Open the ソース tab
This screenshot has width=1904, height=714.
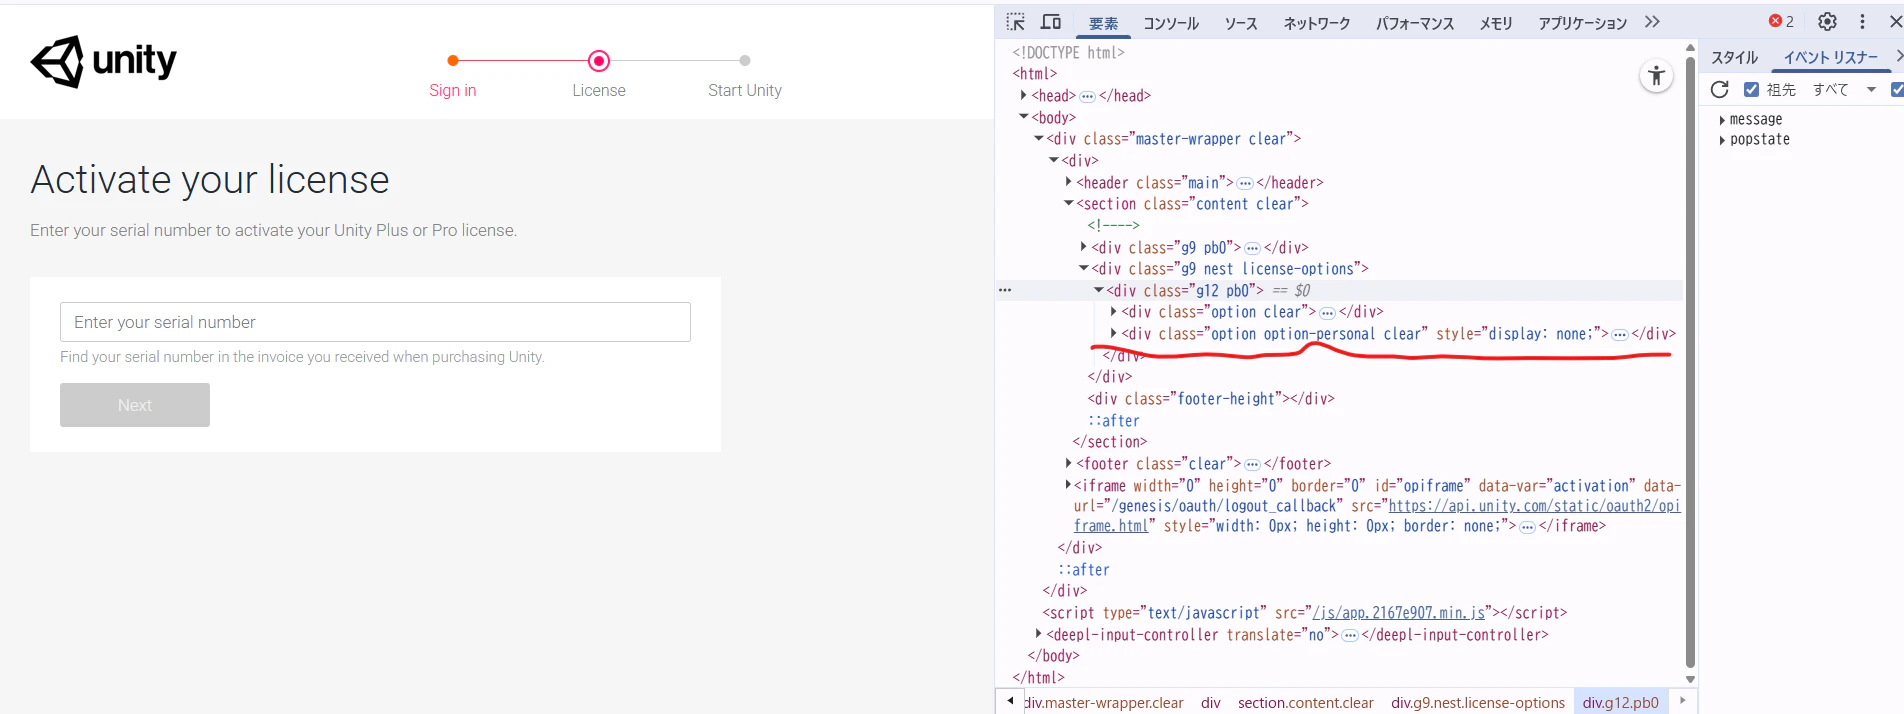point(1241,23)
